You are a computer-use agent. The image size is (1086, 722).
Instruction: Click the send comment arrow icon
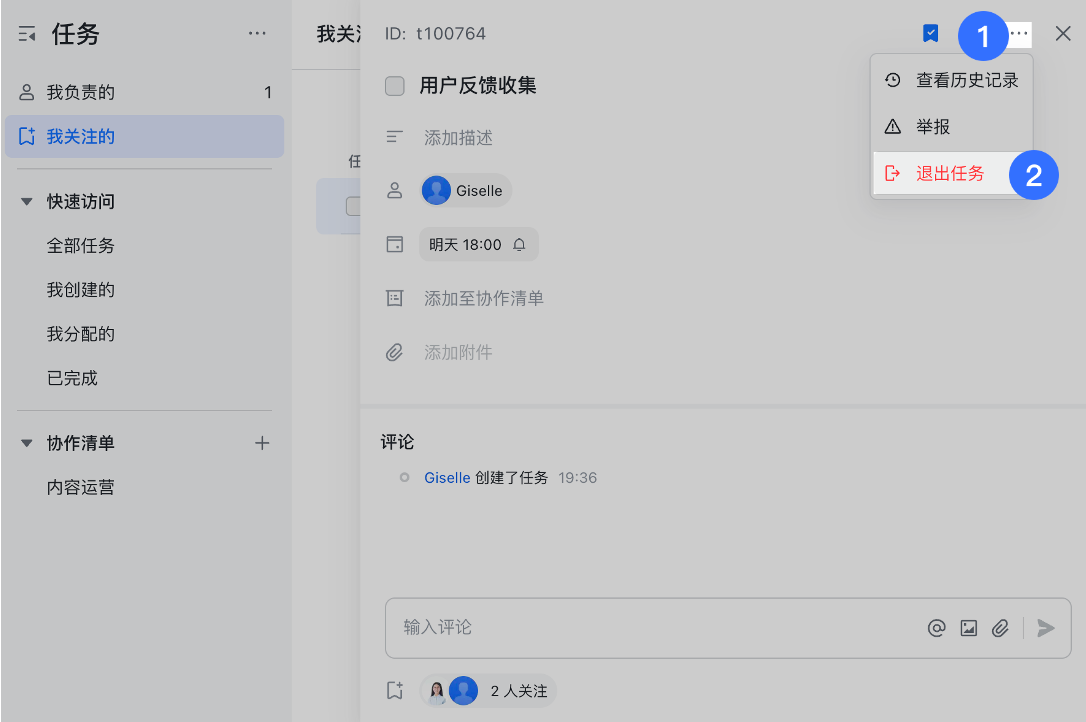click(x=1046, y=628)
